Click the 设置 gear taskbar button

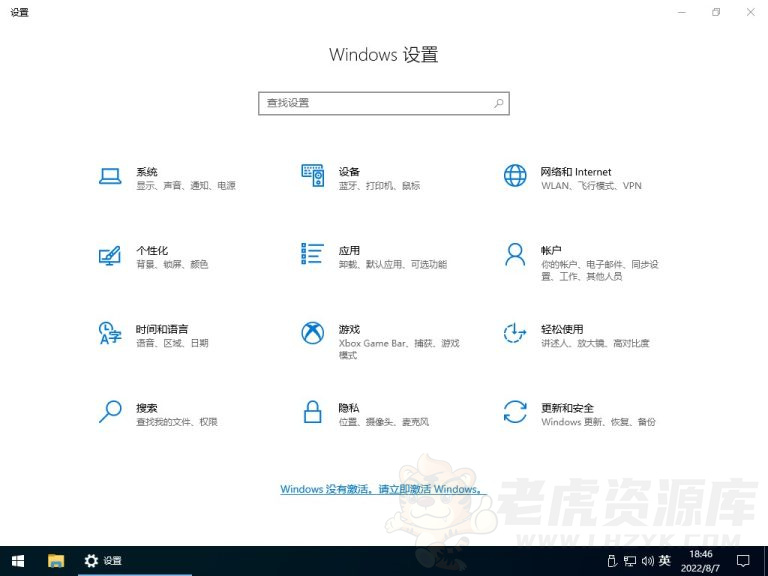coord(135,561)
